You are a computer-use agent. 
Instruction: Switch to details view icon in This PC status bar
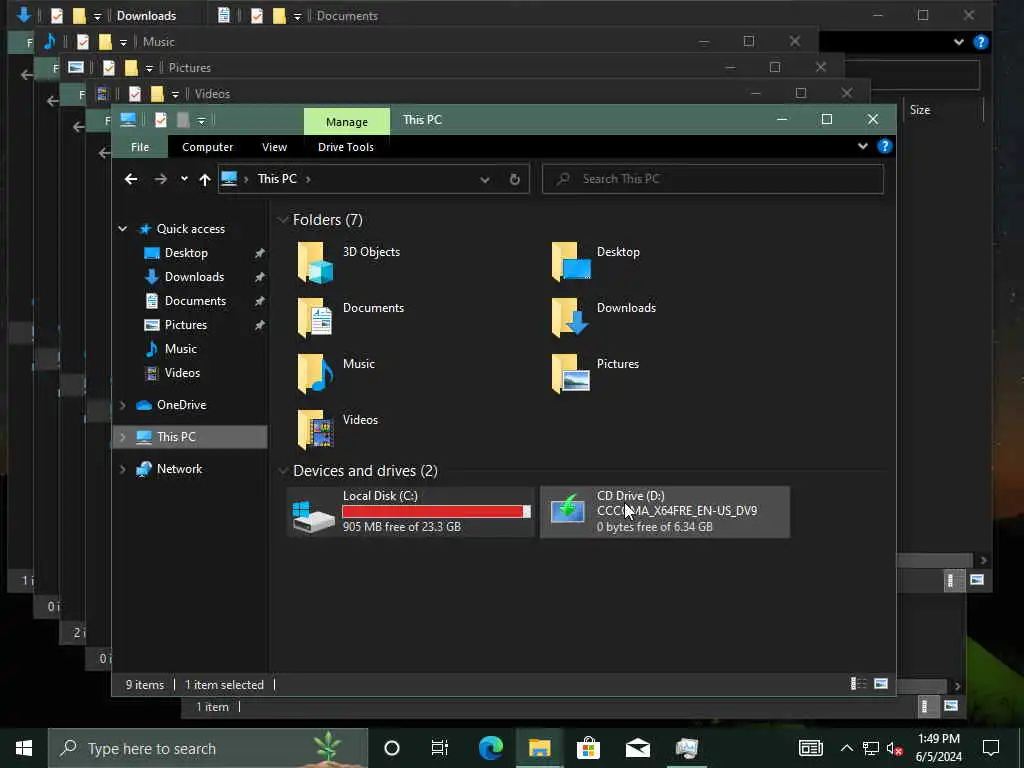click(859, 684)
